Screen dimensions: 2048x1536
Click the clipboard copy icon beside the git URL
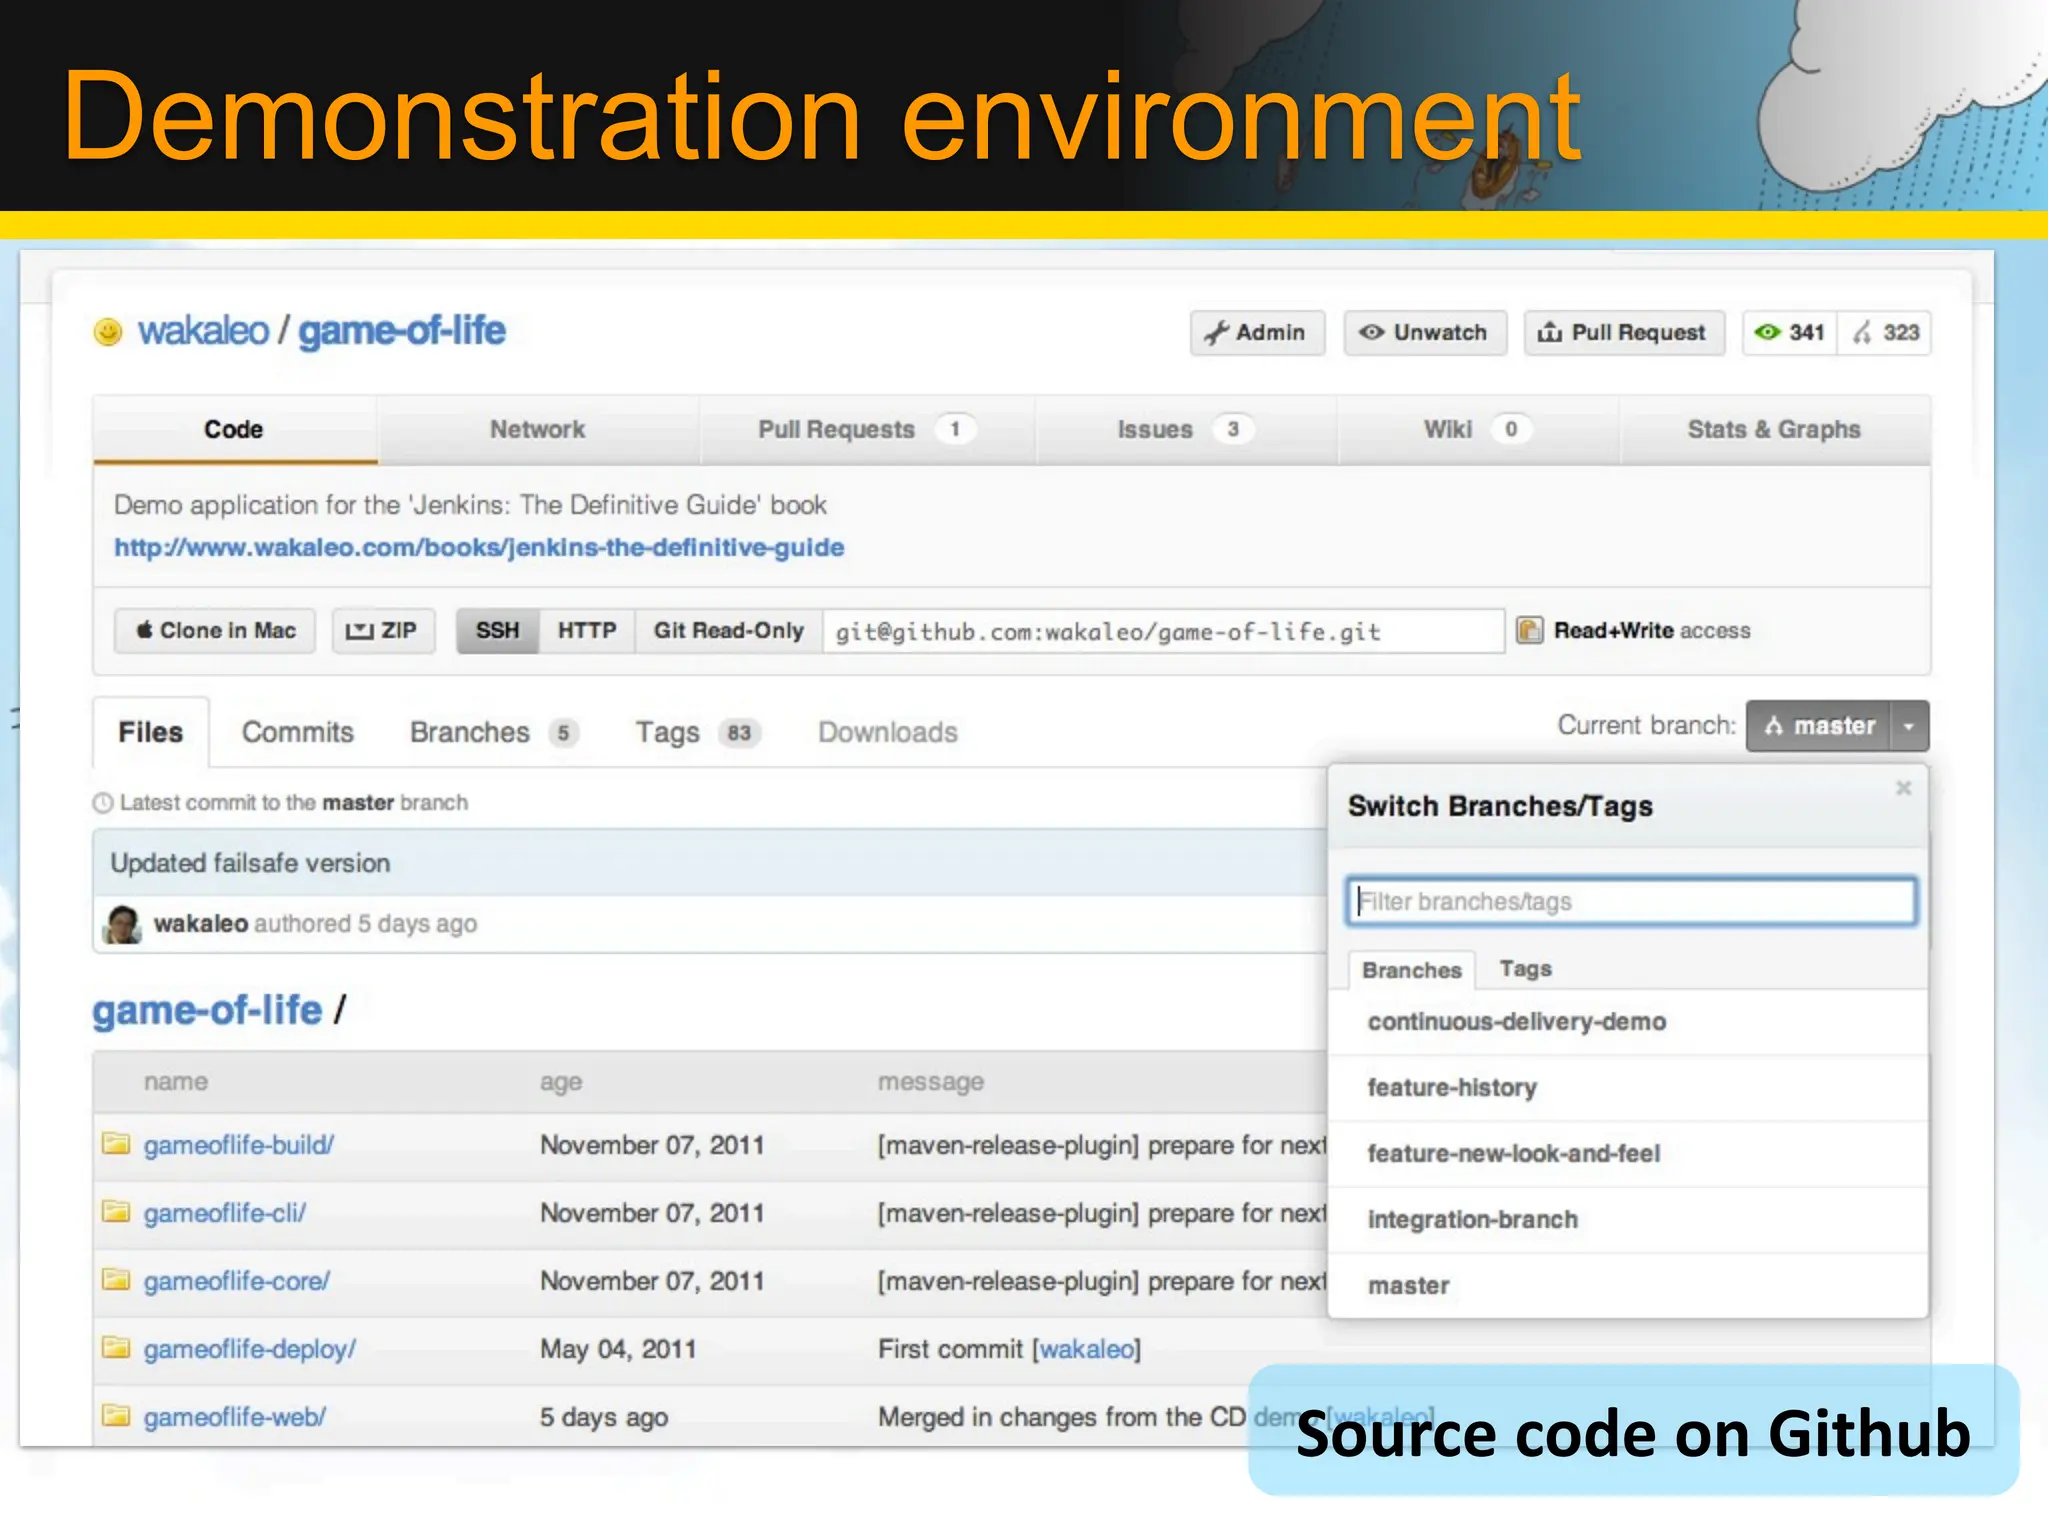point(1529,630)
